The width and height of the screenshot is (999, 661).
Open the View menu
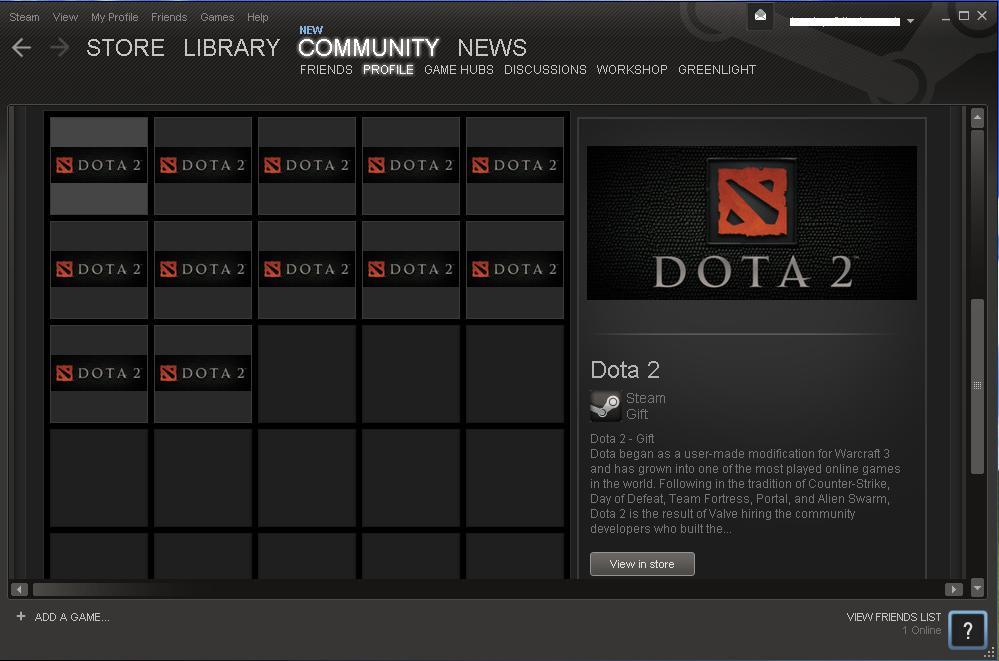point(65,17)
